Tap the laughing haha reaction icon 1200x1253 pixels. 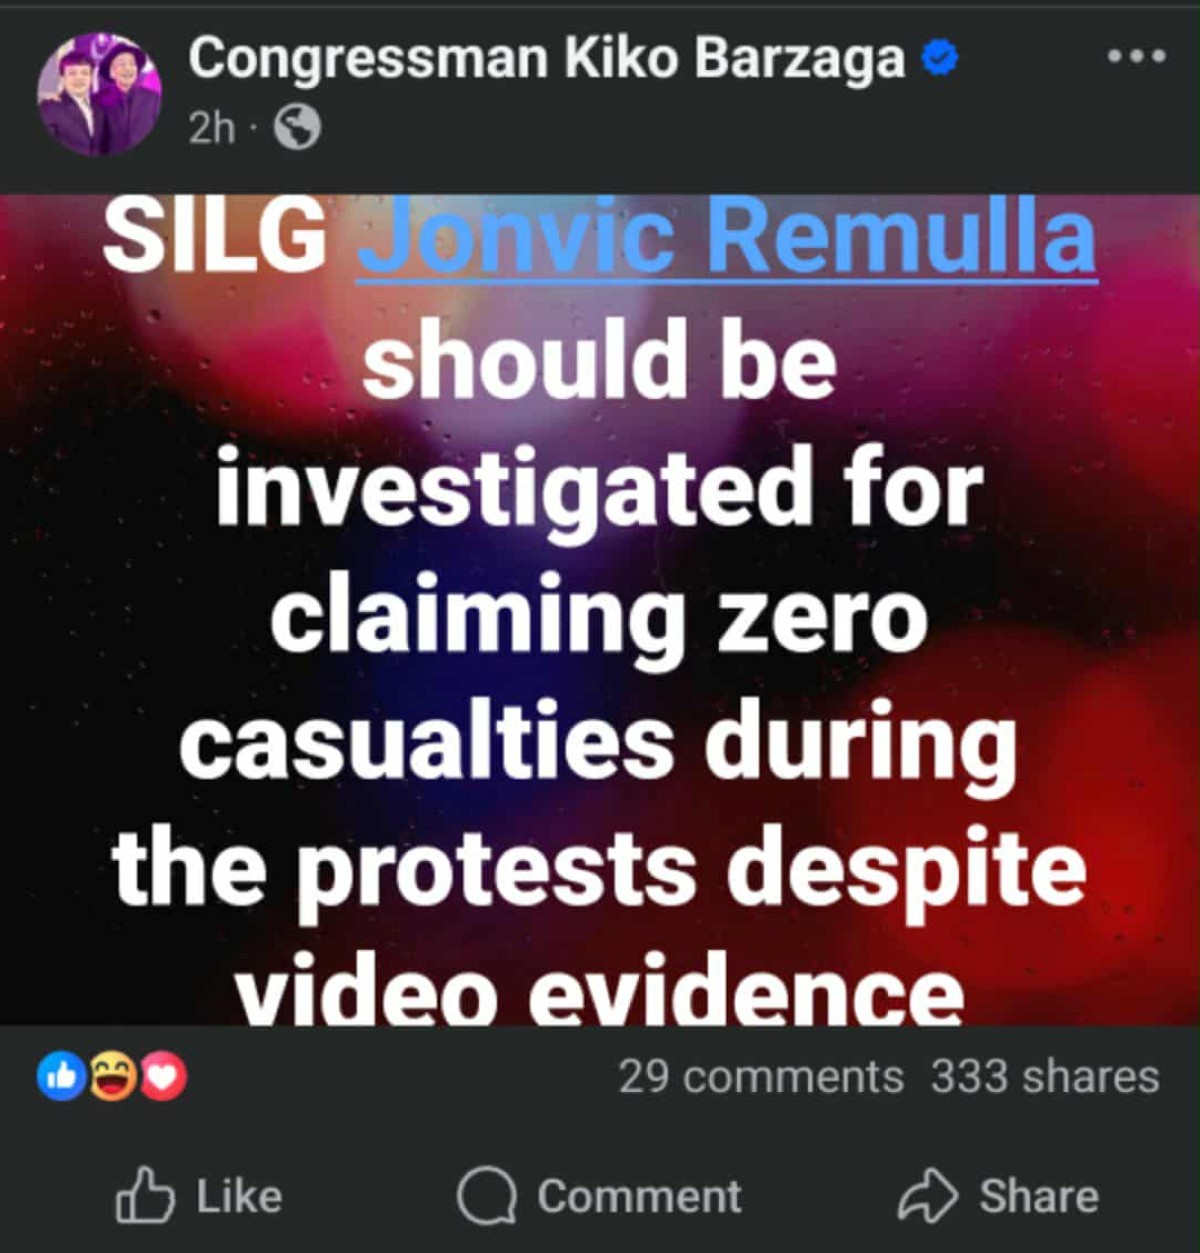click(113, 1077)
